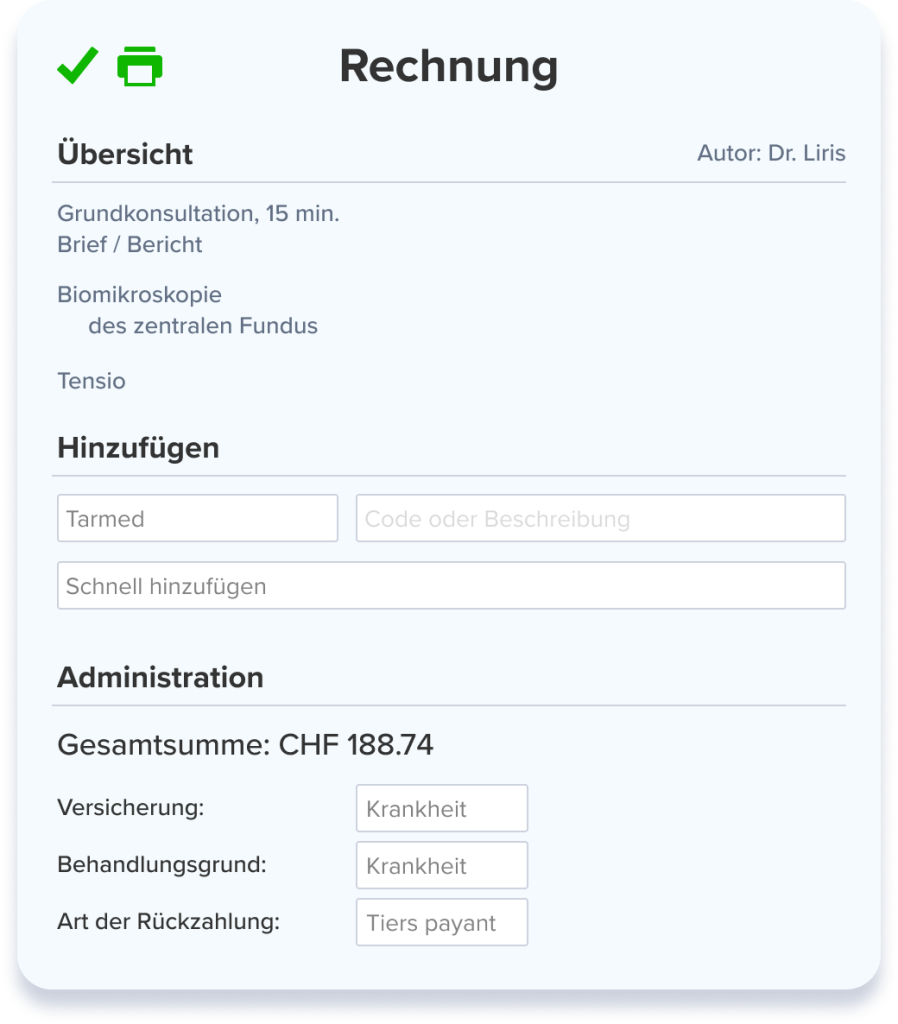Click the Autor: Dr. Liris label
The width and height of the screenshot is (898, 1024).
771,154
